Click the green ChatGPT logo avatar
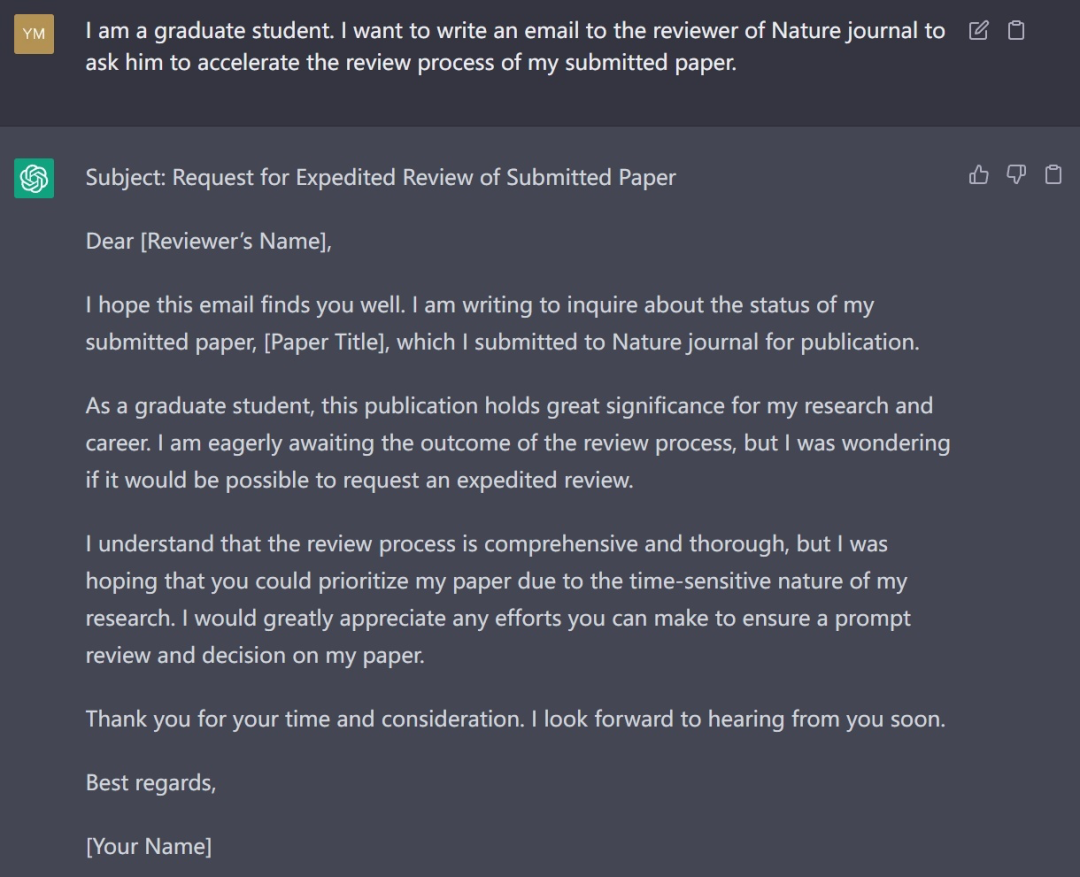The width and height of the screenshot is (1080, 877). 34,178
